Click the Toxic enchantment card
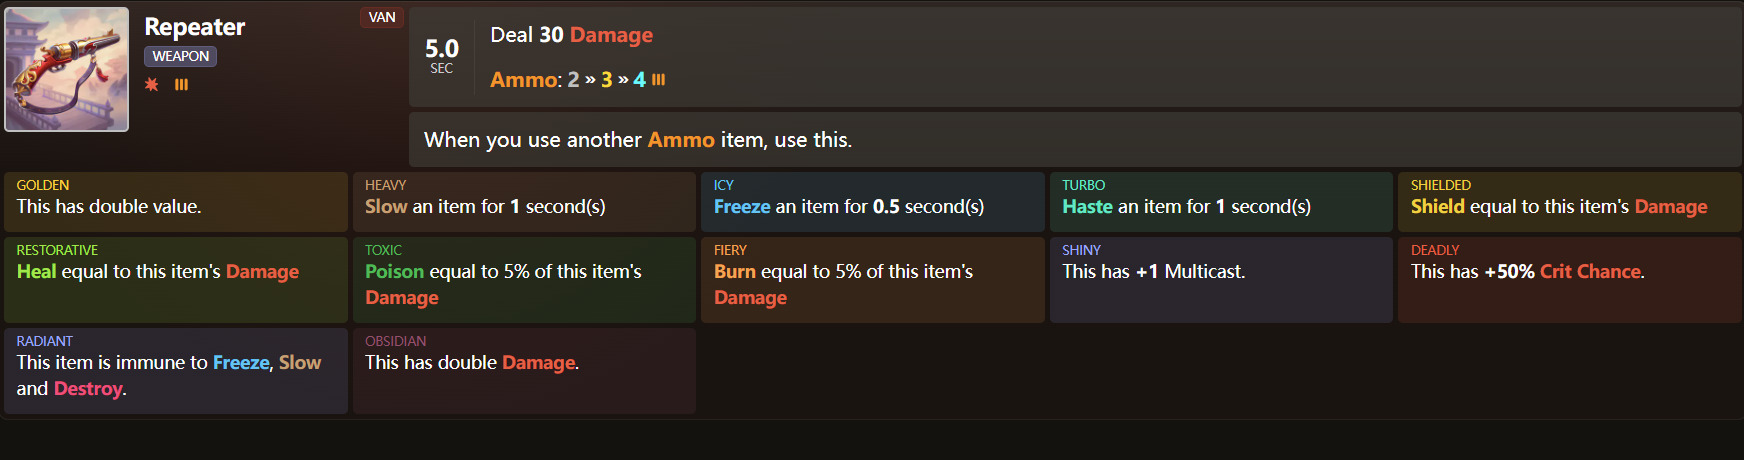This screenshot has height=460, width=1744. pyautogui.click(x=524, y=280)
